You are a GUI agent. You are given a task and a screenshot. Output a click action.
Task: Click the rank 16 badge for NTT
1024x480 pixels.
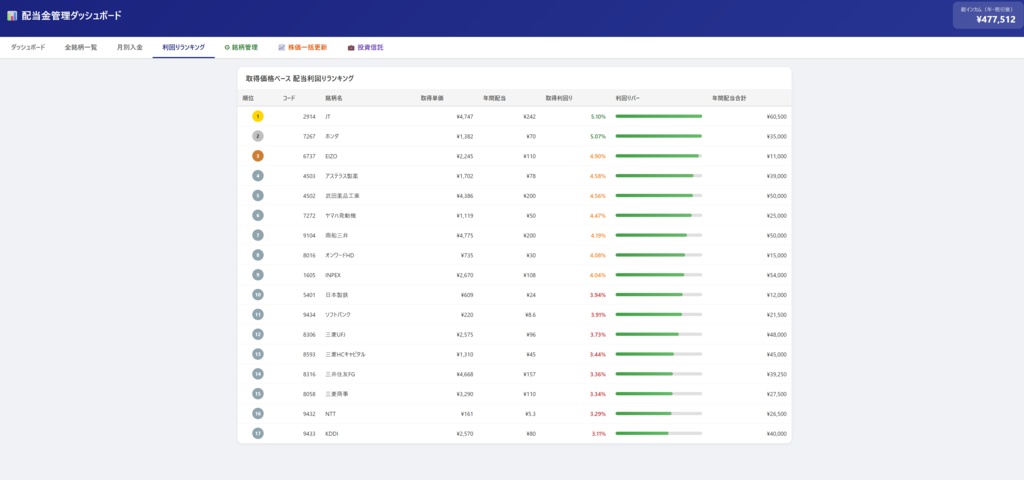click(x=258, y=413)
